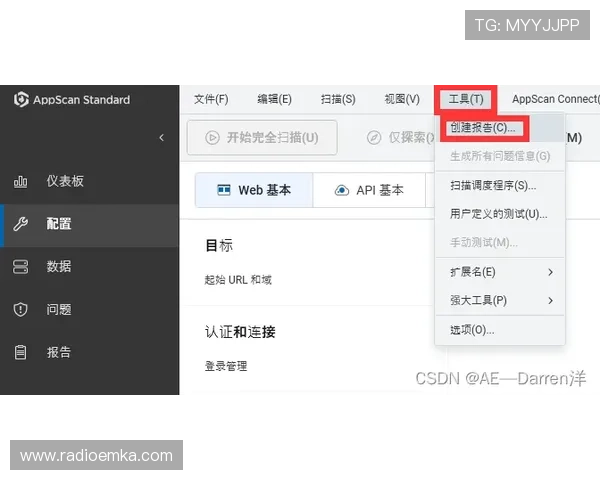Open the 扫描(S) menu
Screen dimensions: 600x480
pos(338,99)
